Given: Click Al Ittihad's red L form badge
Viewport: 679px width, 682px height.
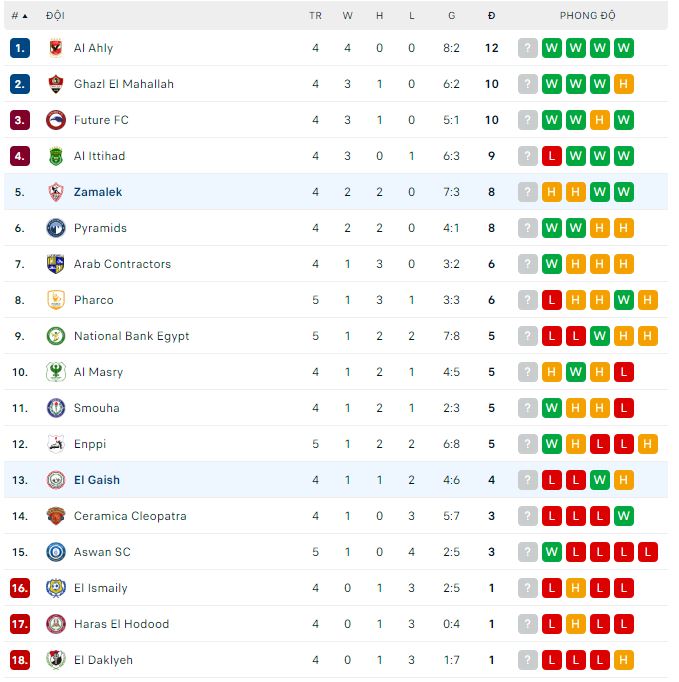Looking at the screenshot, I should [x=552, y=156].
